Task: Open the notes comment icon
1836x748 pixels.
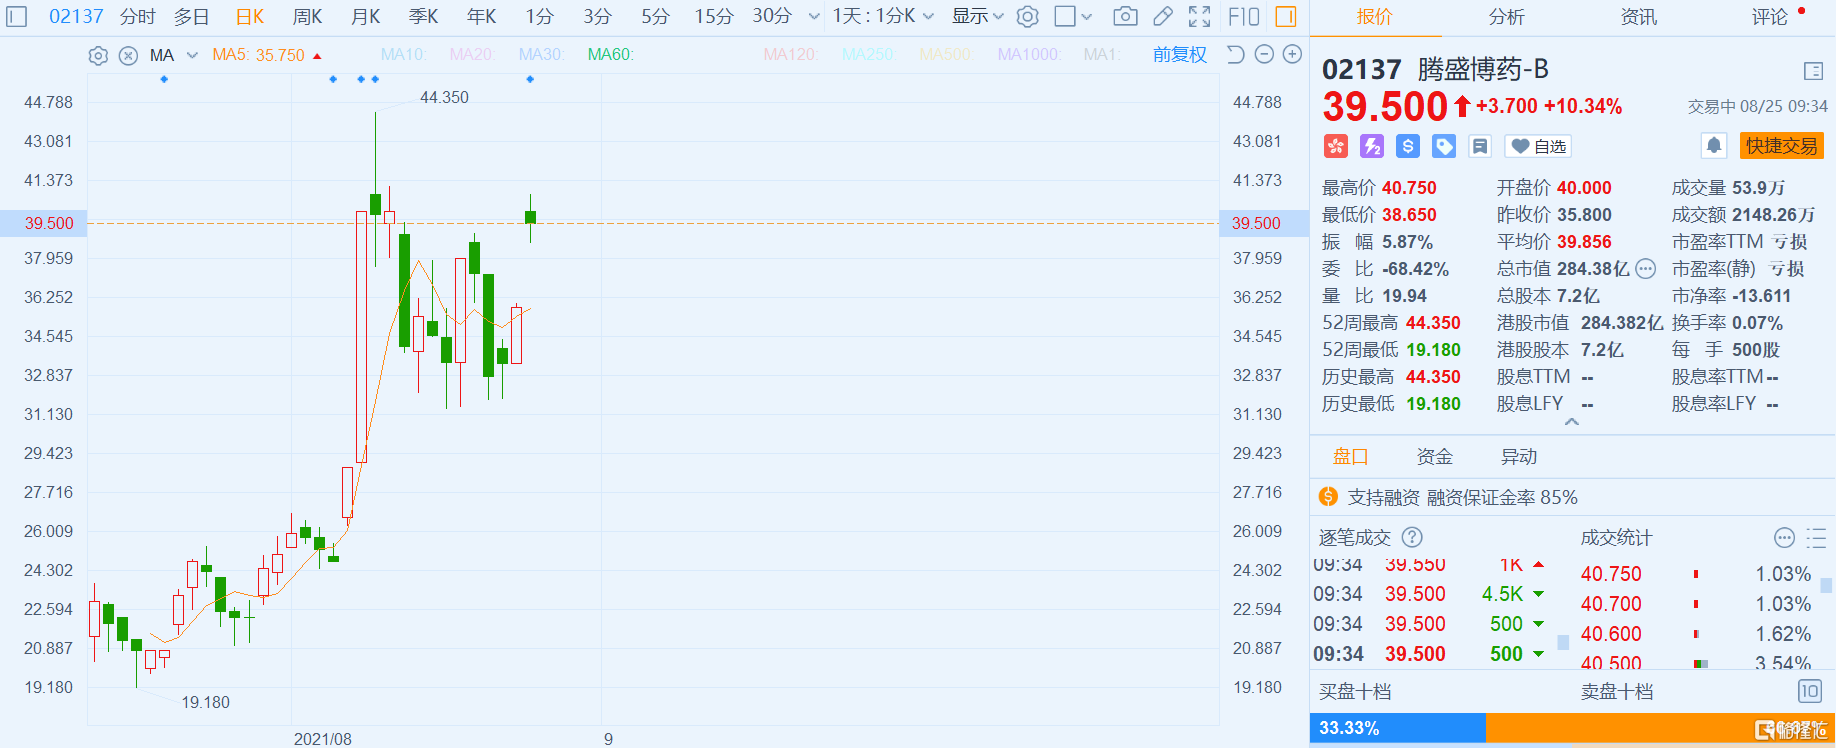Action: pyautogui.click(x=1480, y=146)
